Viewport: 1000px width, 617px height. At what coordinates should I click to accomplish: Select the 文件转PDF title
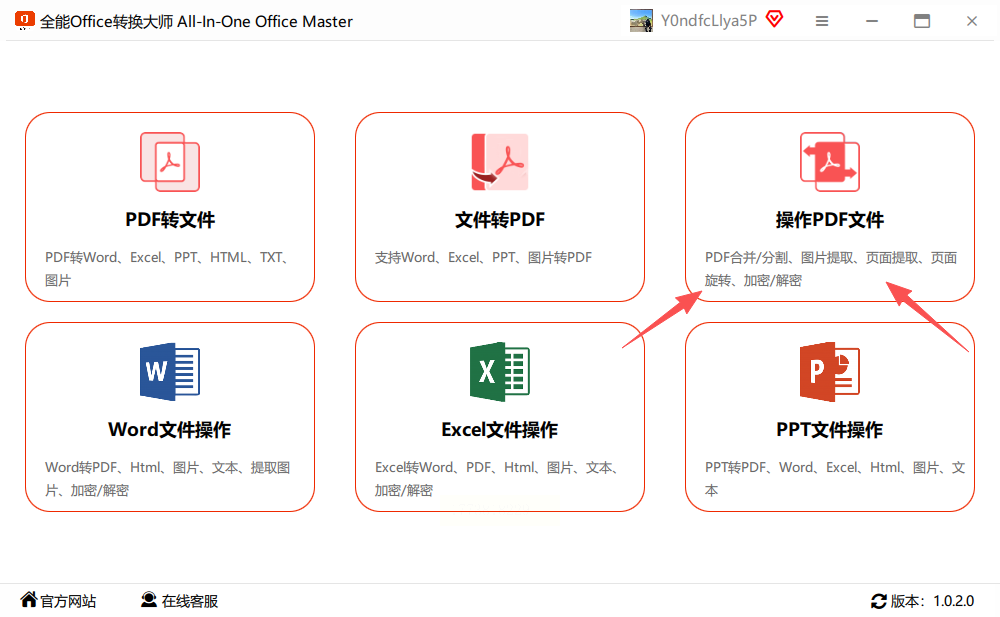pyautogui.click(x=499, y=219)
